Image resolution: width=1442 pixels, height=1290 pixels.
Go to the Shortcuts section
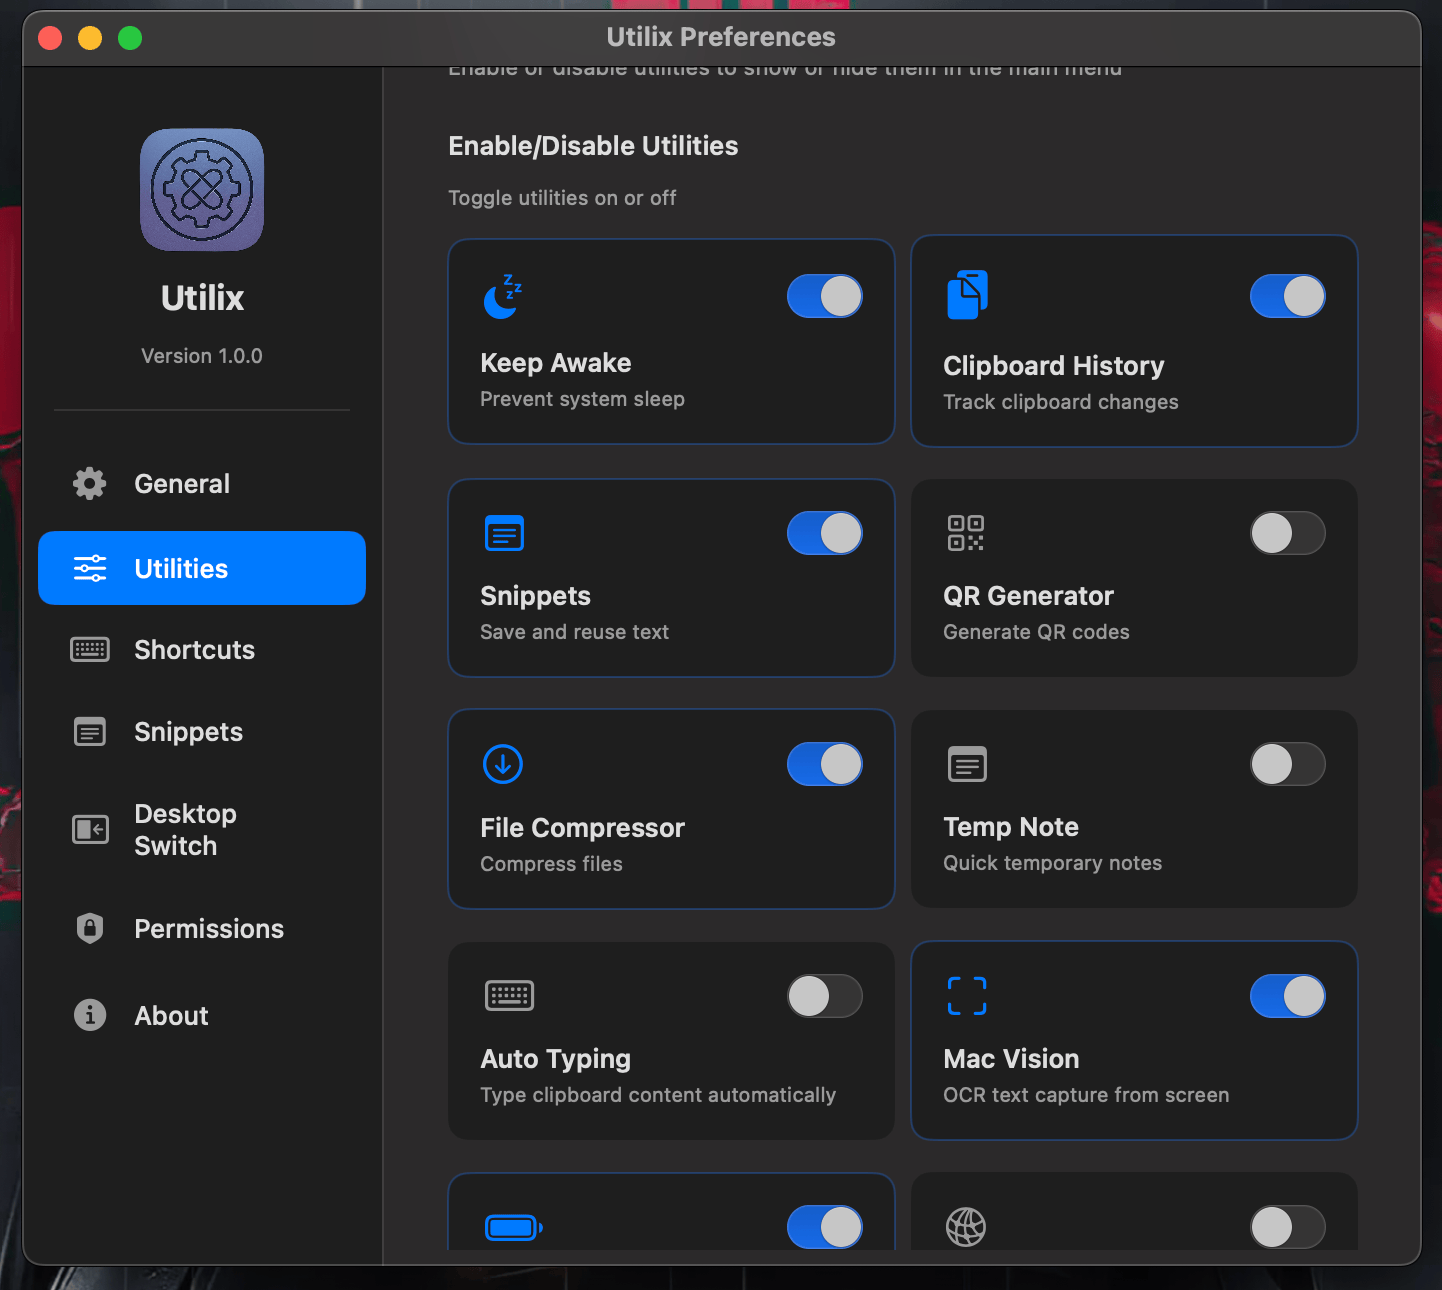[202, 650]
